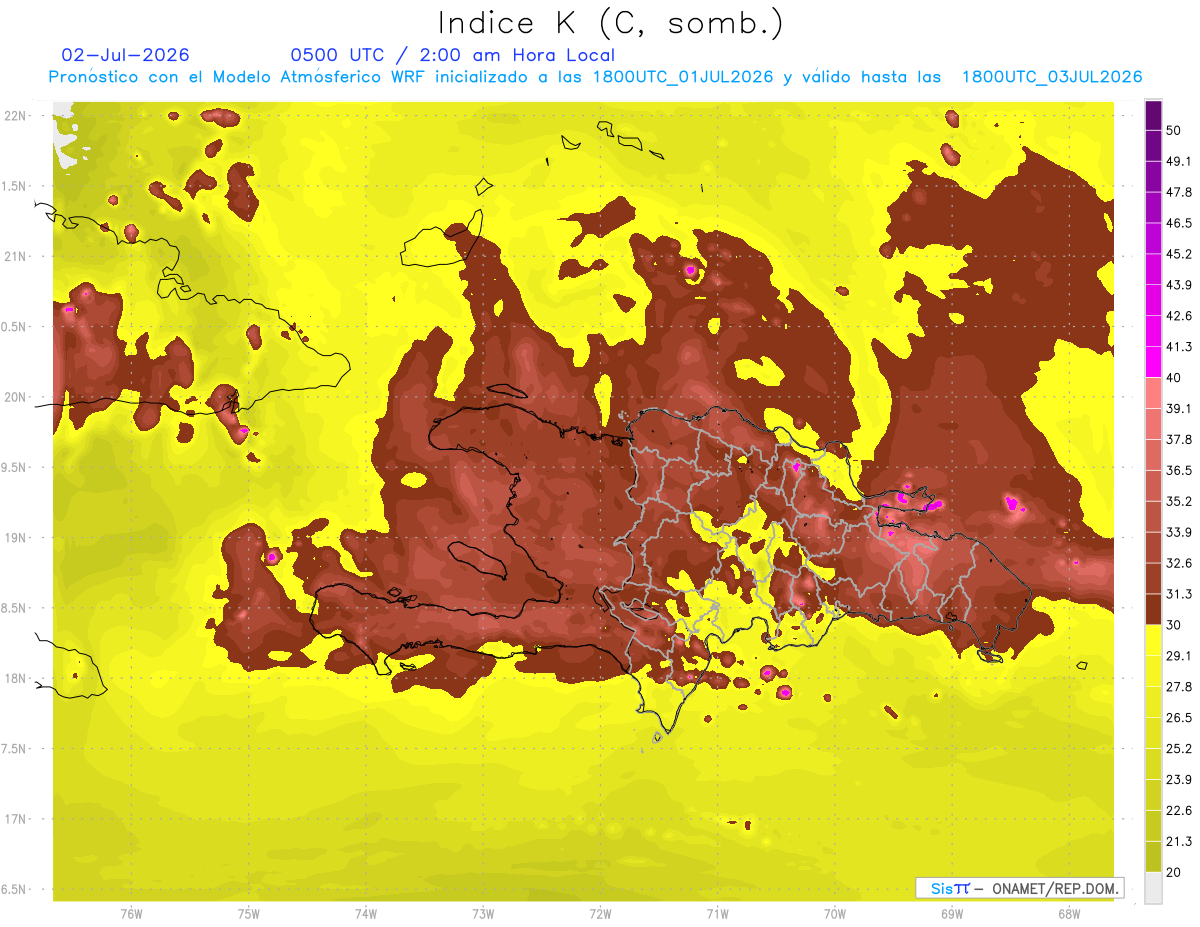Image resolution: width=1200 pixels, height=927 pixels.
Task: Click the dark purple legend swatch above 50
Action: [x=1154, y=116]
